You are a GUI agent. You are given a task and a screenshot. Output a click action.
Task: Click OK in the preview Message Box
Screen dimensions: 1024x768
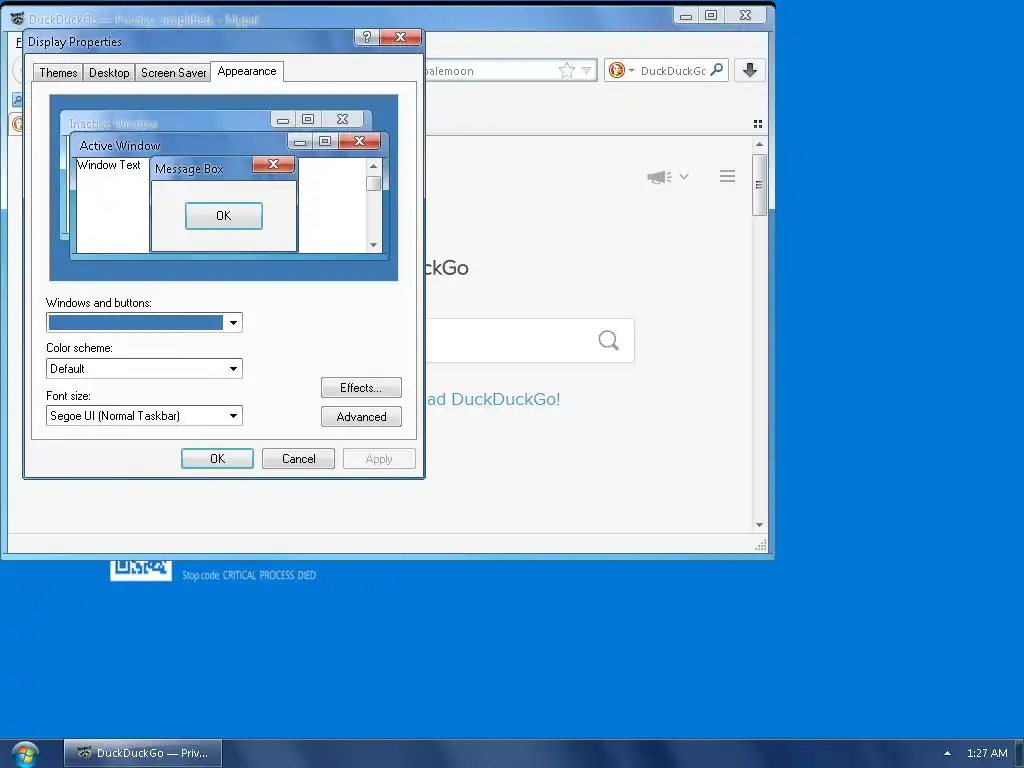[x=224, y=216]
